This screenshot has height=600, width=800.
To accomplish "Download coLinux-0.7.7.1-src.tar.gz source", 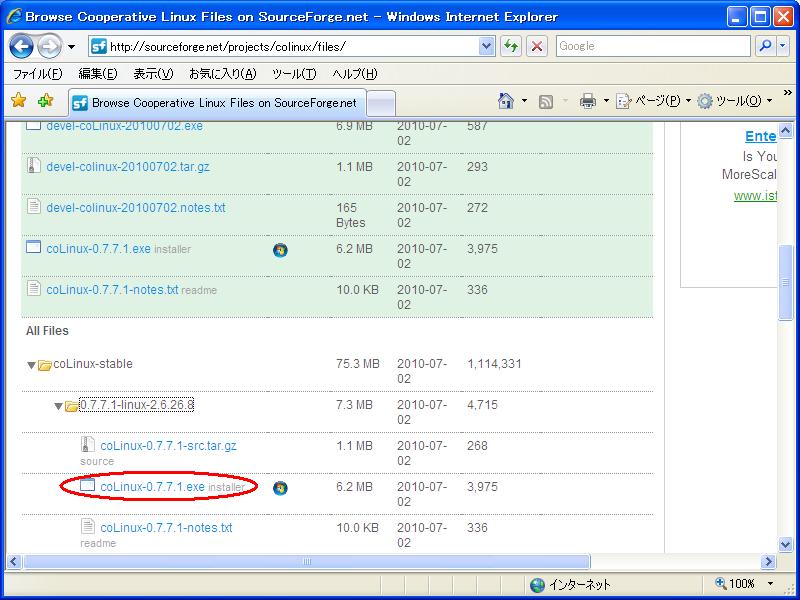I will [168, 445].
